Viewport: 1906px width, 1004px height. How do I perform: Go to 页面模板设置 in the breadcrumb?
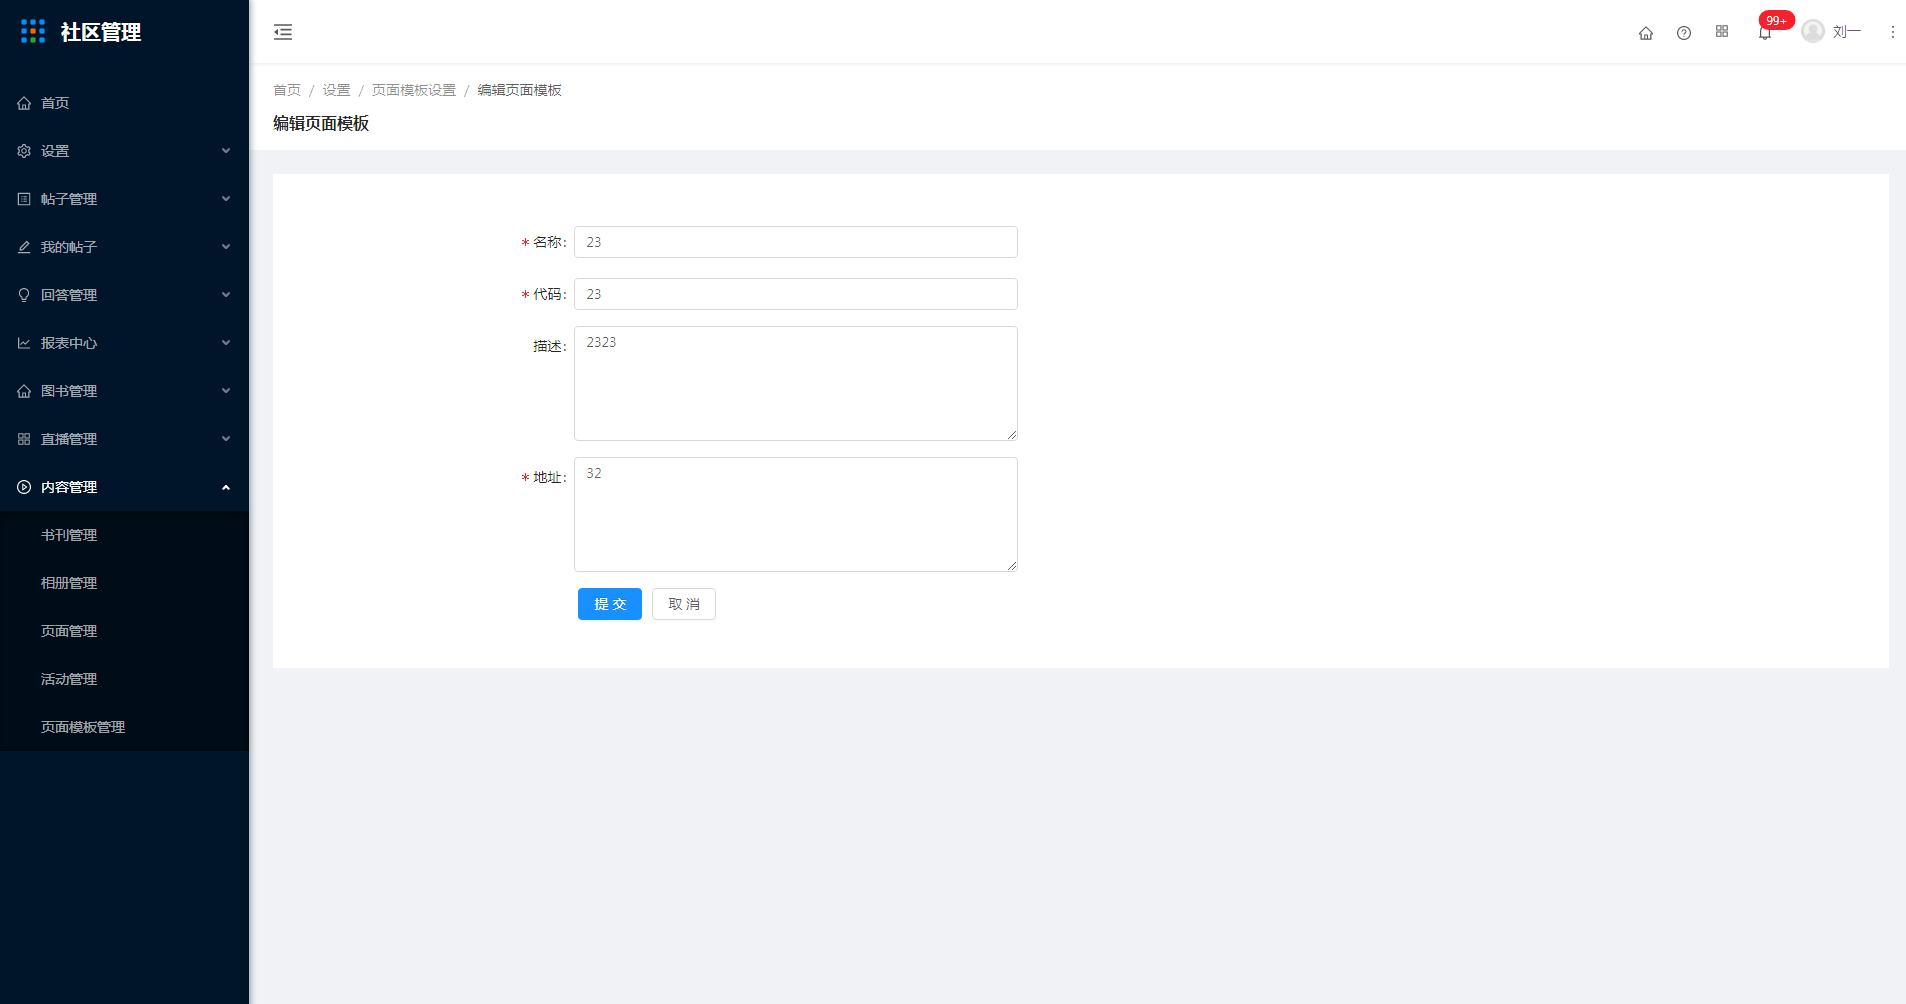[x=414, y=90]
